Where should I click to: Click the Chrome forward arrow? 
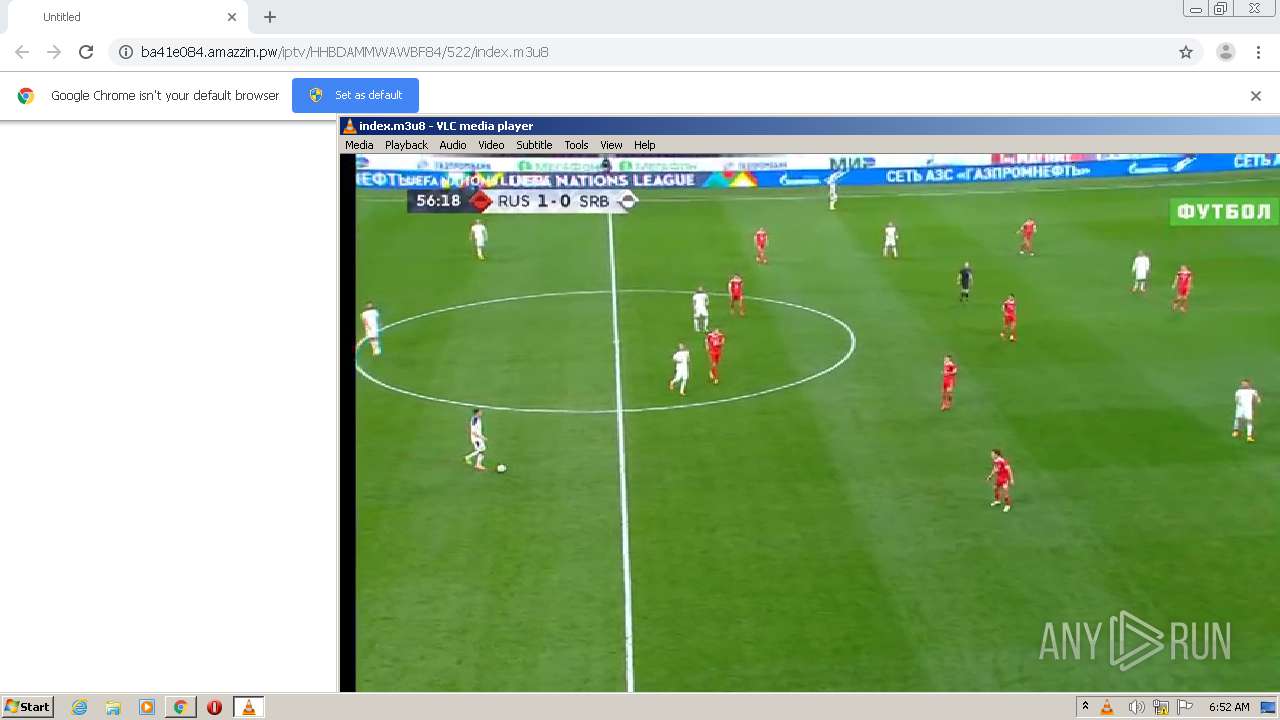click(54, 52)
